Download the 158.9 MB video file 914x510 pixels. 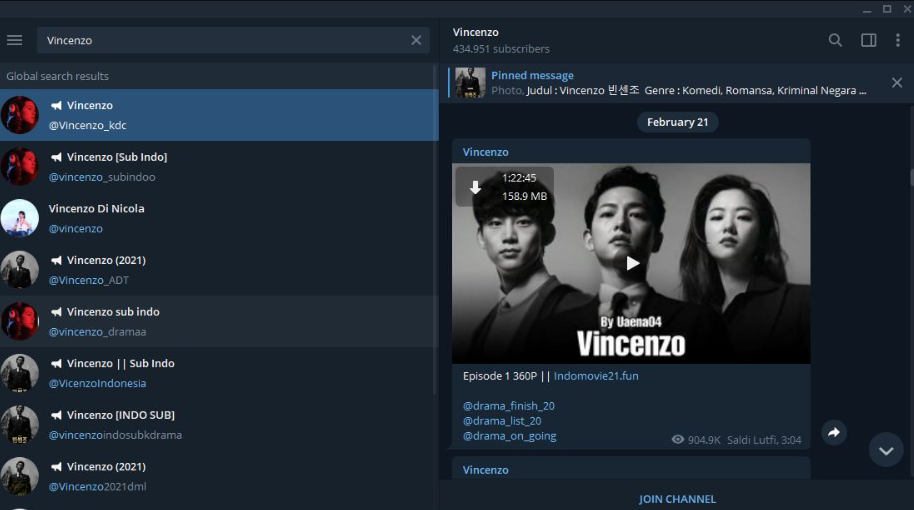(475, 187)
